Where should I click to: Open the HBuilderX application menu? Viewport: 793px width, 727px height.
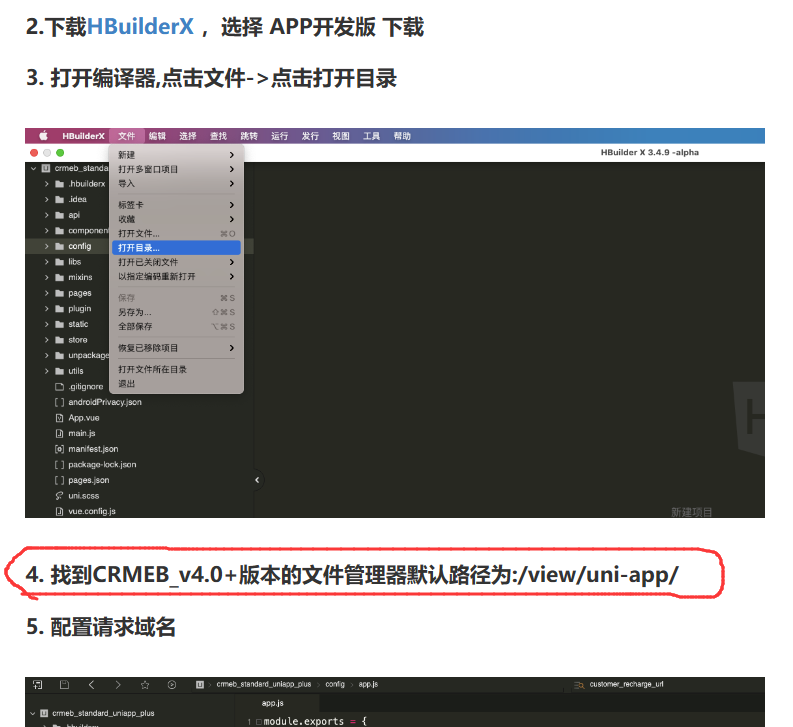point(83,136)
